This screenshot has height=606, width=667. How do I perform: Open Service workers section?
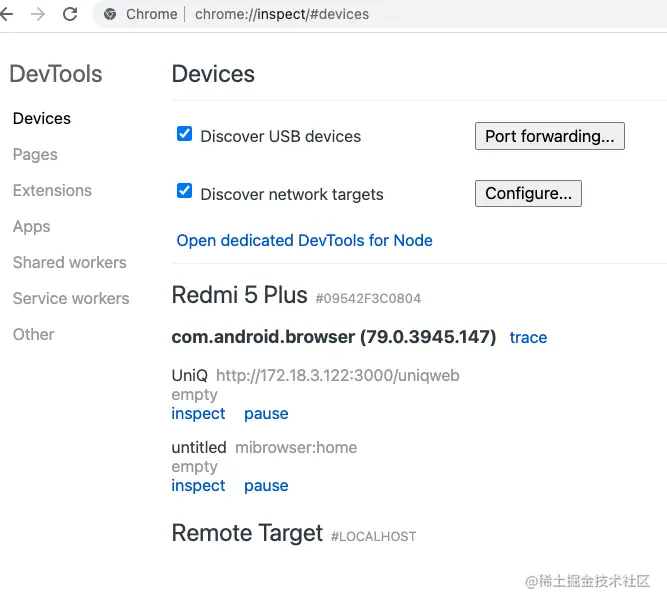(71, 298)
